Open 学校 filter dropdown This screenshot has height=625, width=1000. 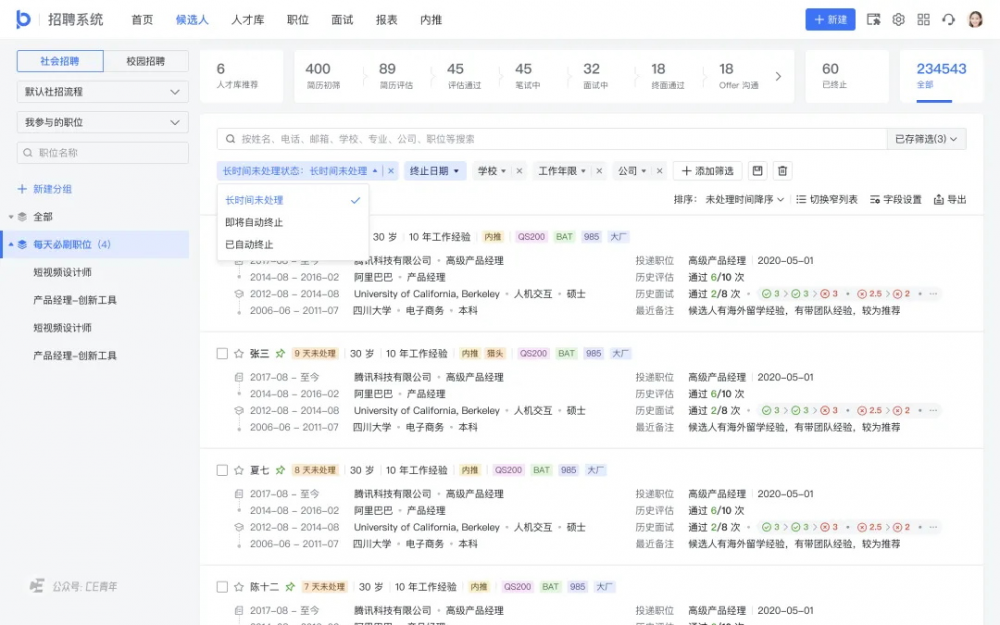pyautogui.click(x=492, y=171)
